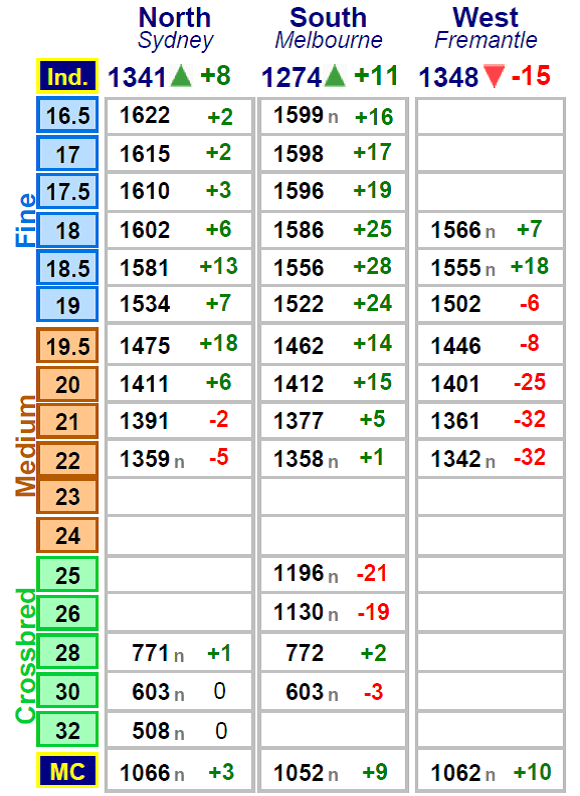Click the green up arrow beside North 1341
This screenshot has width=580, height=796.
(181, 76)
